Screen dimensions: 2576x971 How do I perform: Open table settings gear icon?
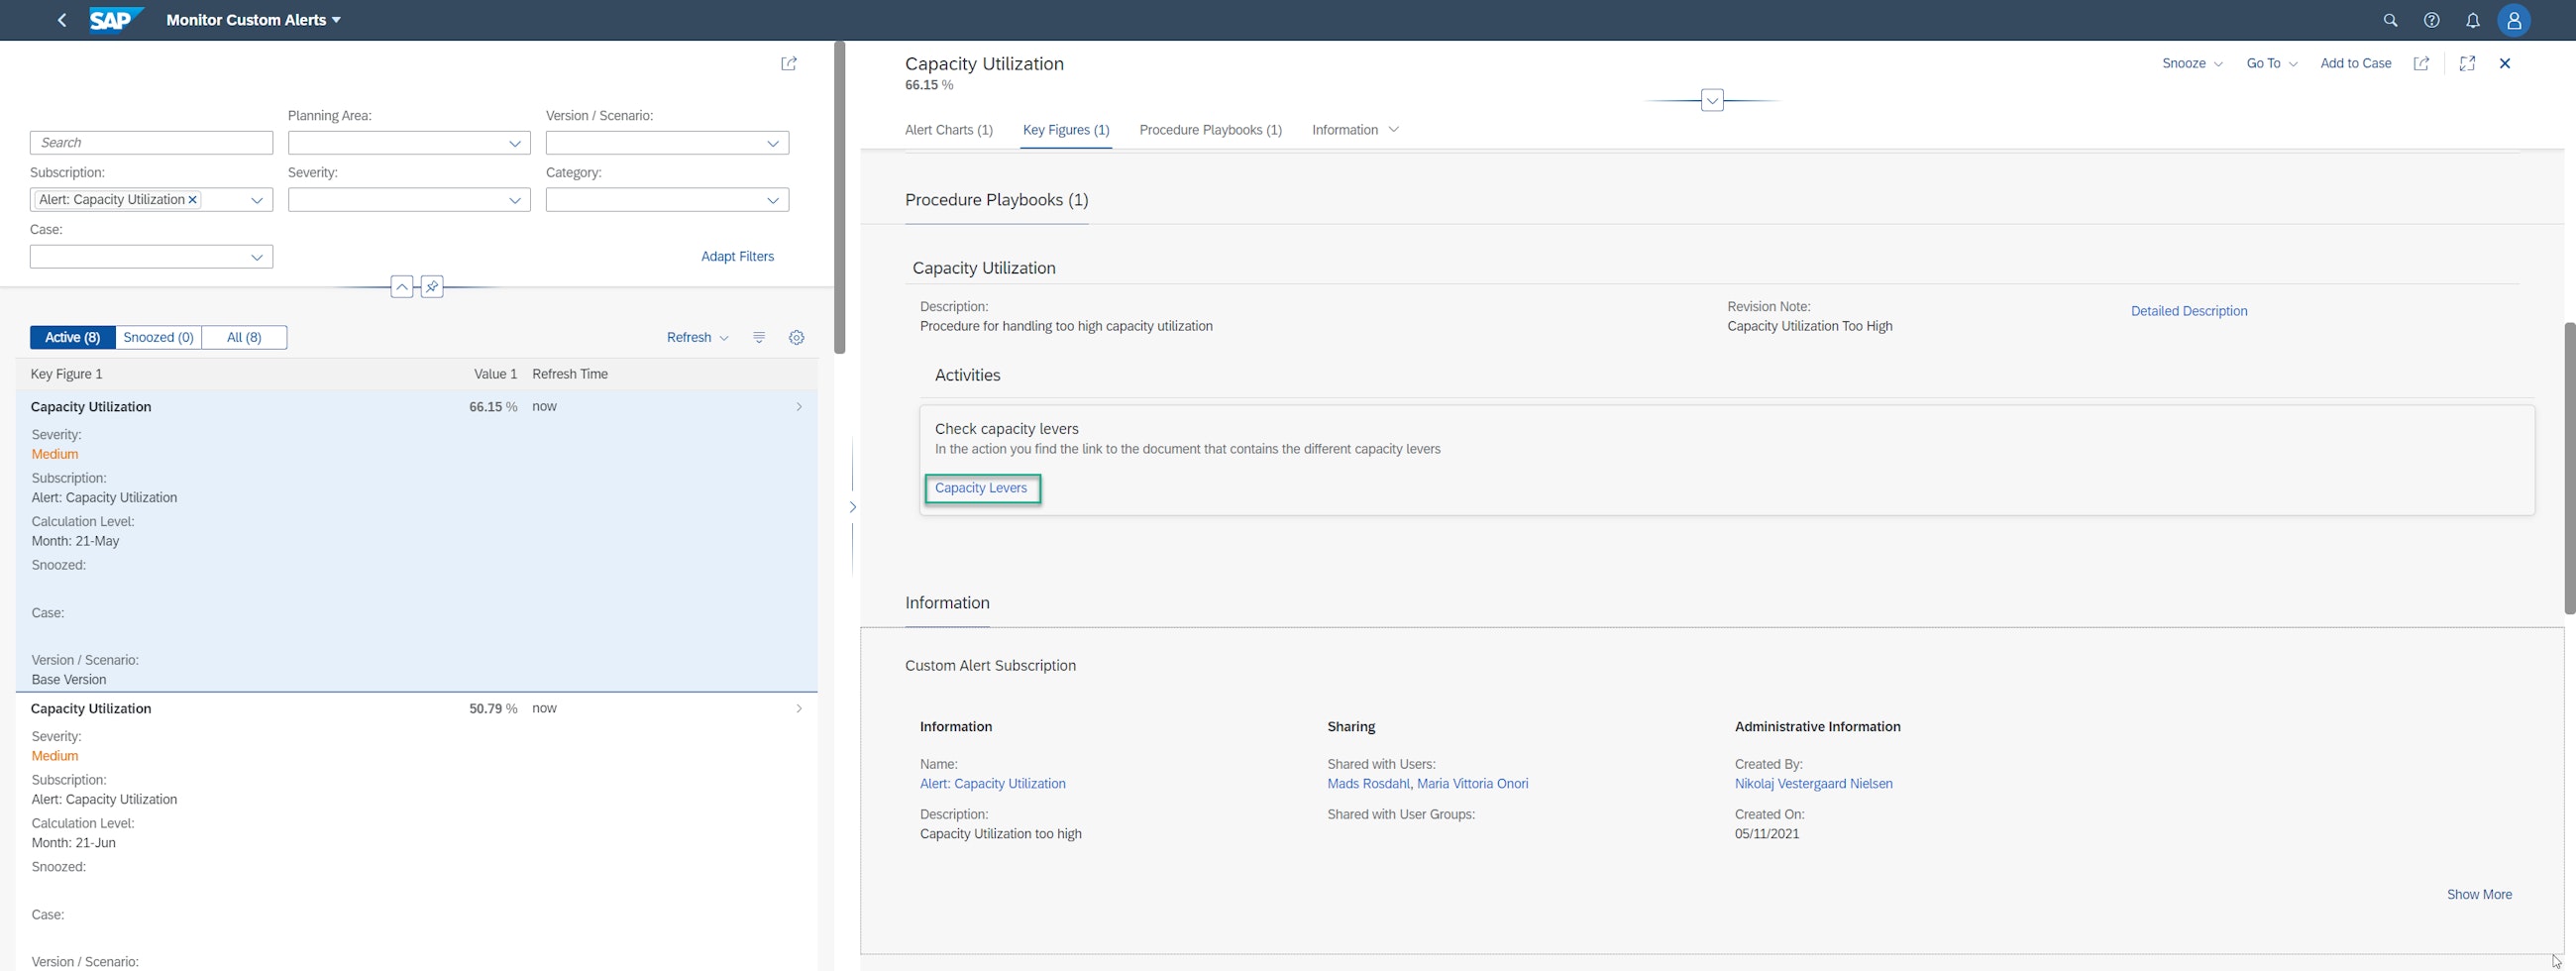click(x=796, y=338)
